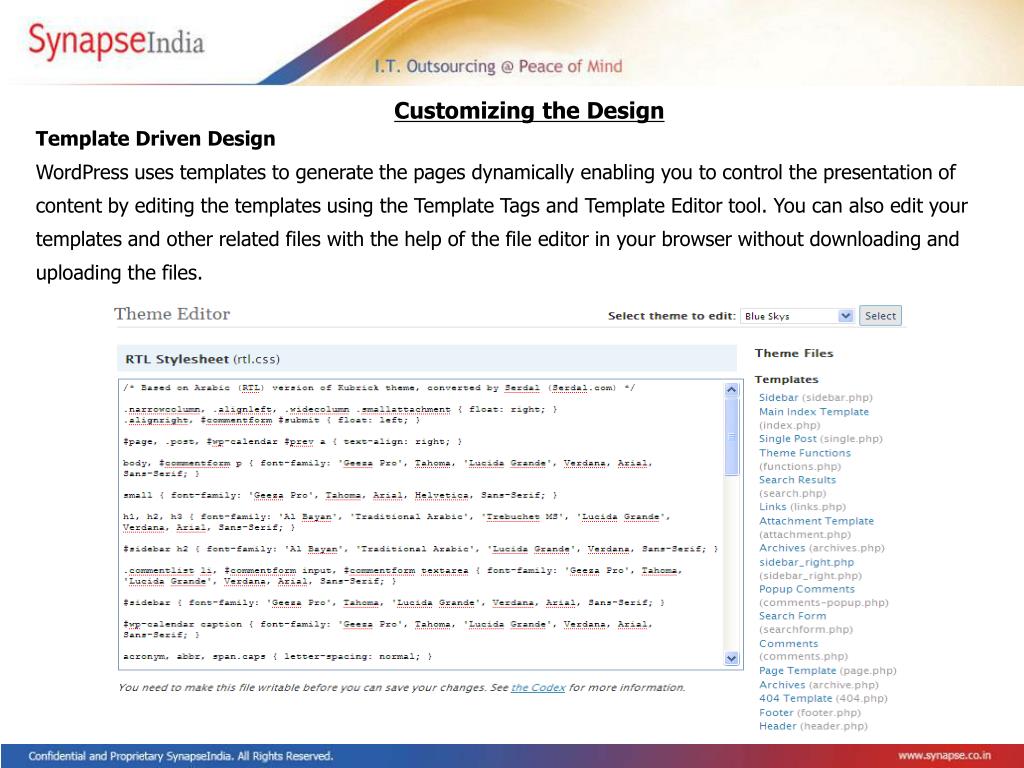Click the 'Theme Files' sidebar heading
Viewport: 1024px width, 768px height.
[794, 353]
